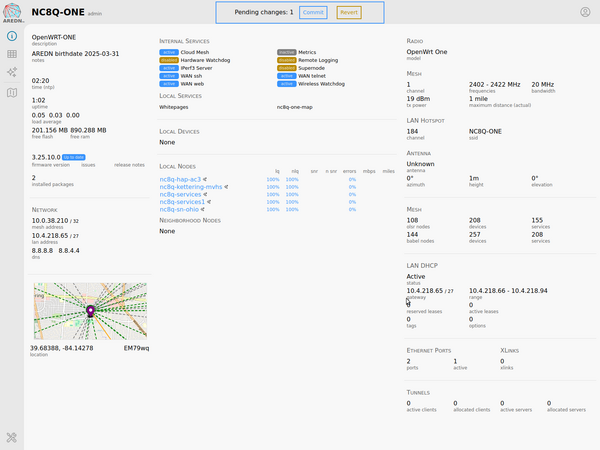Click the location map thumbnail
Screen dimensions: 600x450
tap(89, 312)
